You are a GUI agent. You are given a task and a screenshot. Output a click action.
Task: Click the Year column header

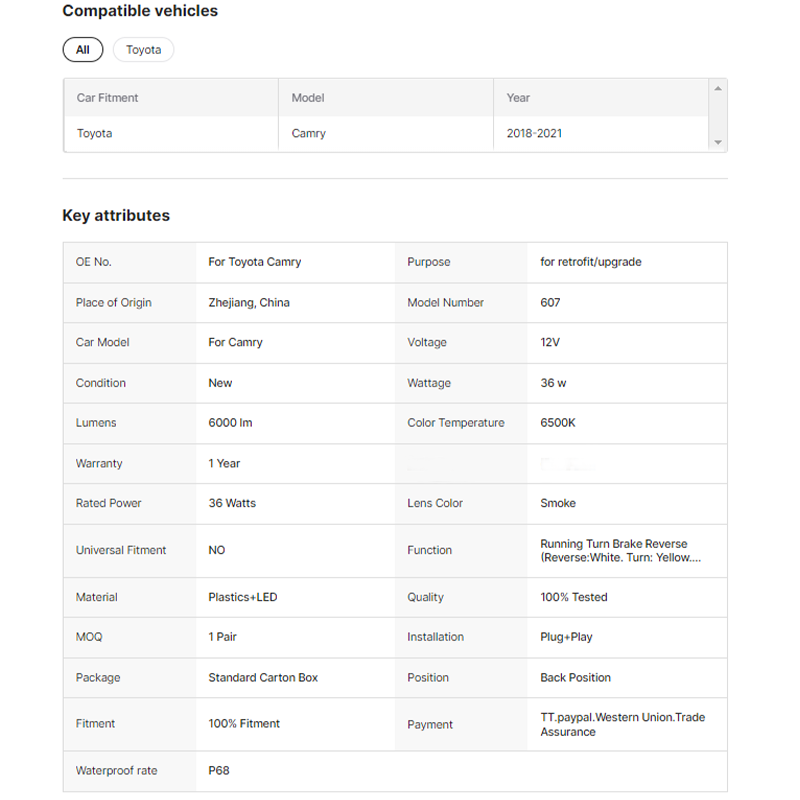tap(518, 98)
